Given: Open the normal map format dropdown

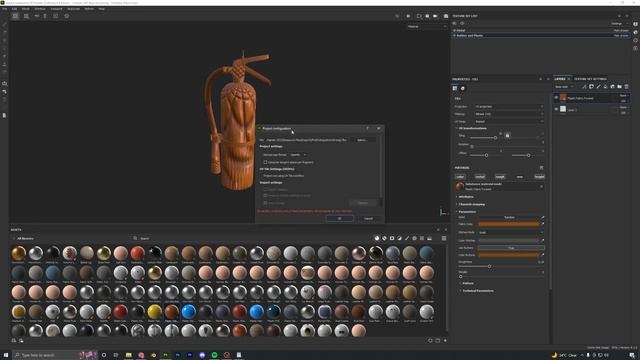Looking at the screenshot, I should click(x=298, y=155).
